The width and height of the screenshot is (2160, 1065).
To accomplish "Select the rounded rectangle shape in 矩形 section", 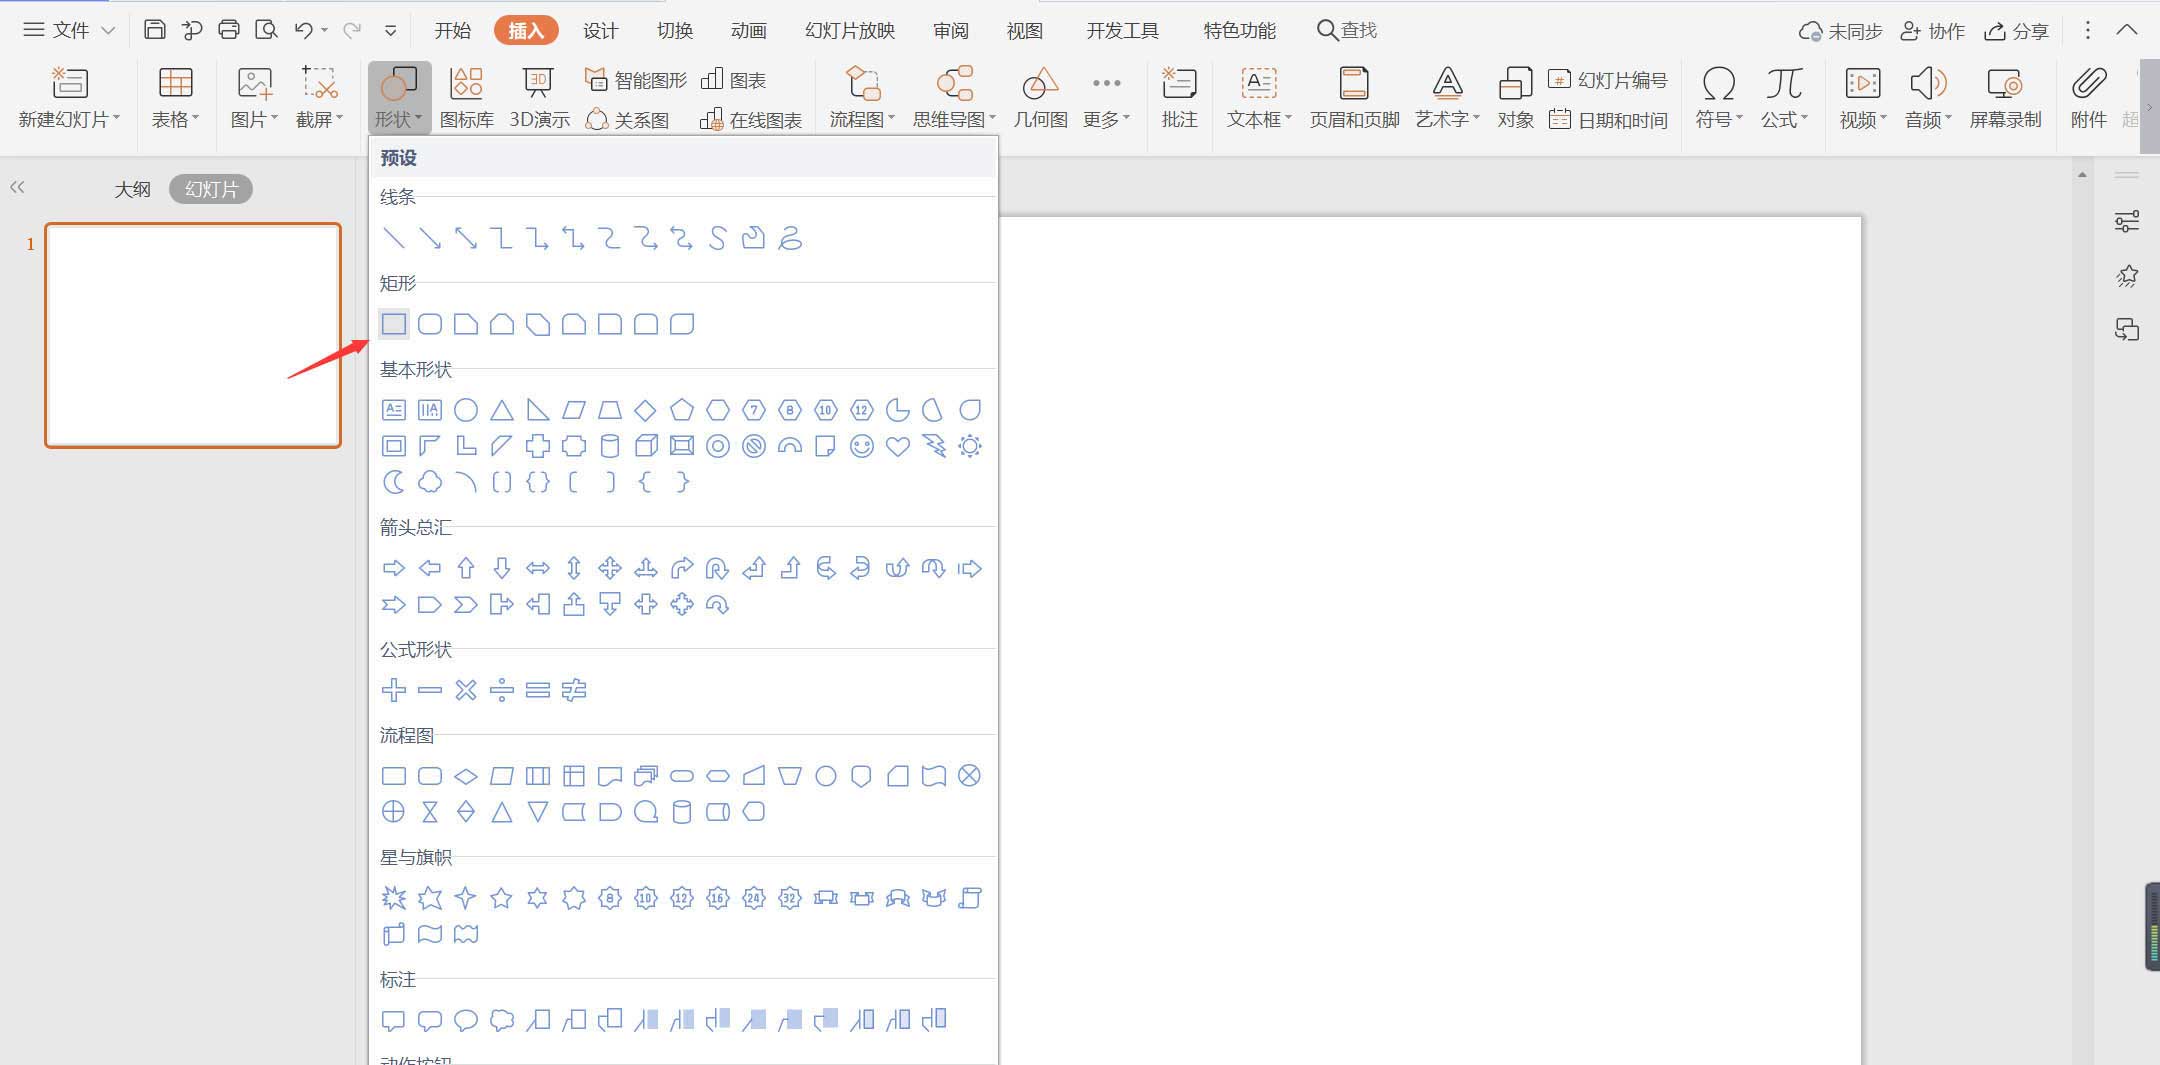I will coord(430,324).
